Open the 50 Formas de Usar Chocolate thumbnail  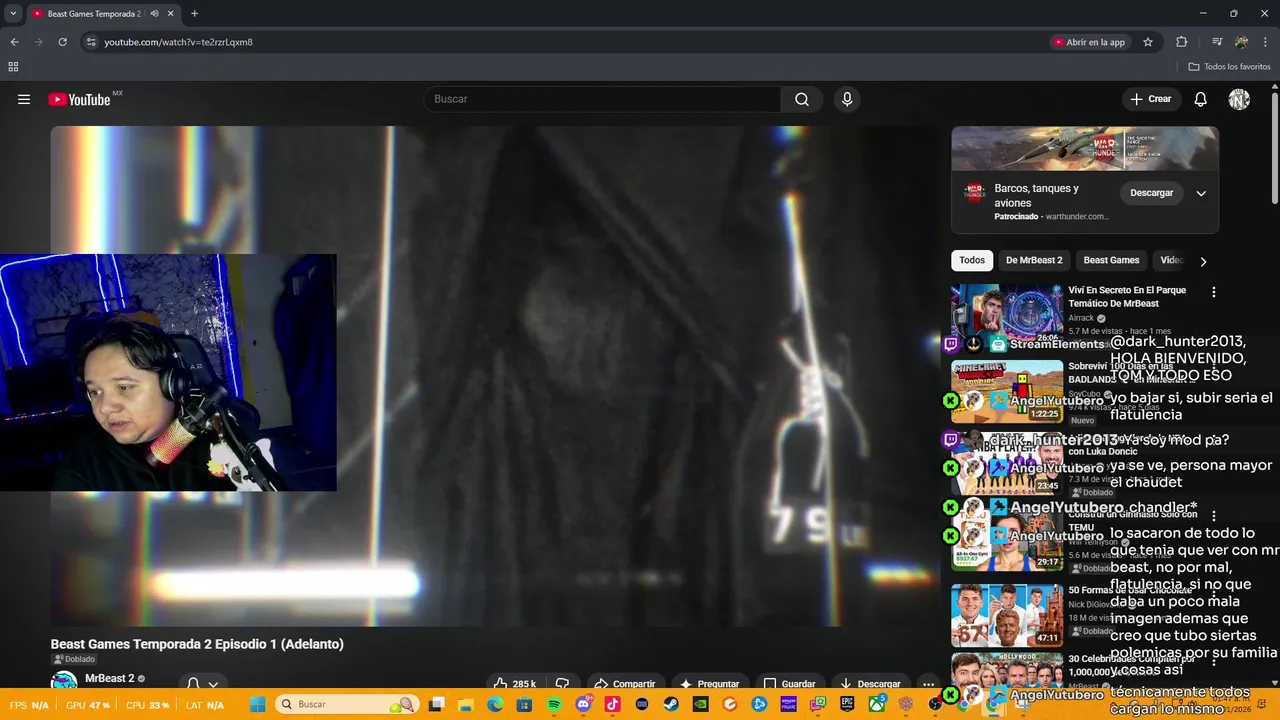click(x=1007, y=615)
